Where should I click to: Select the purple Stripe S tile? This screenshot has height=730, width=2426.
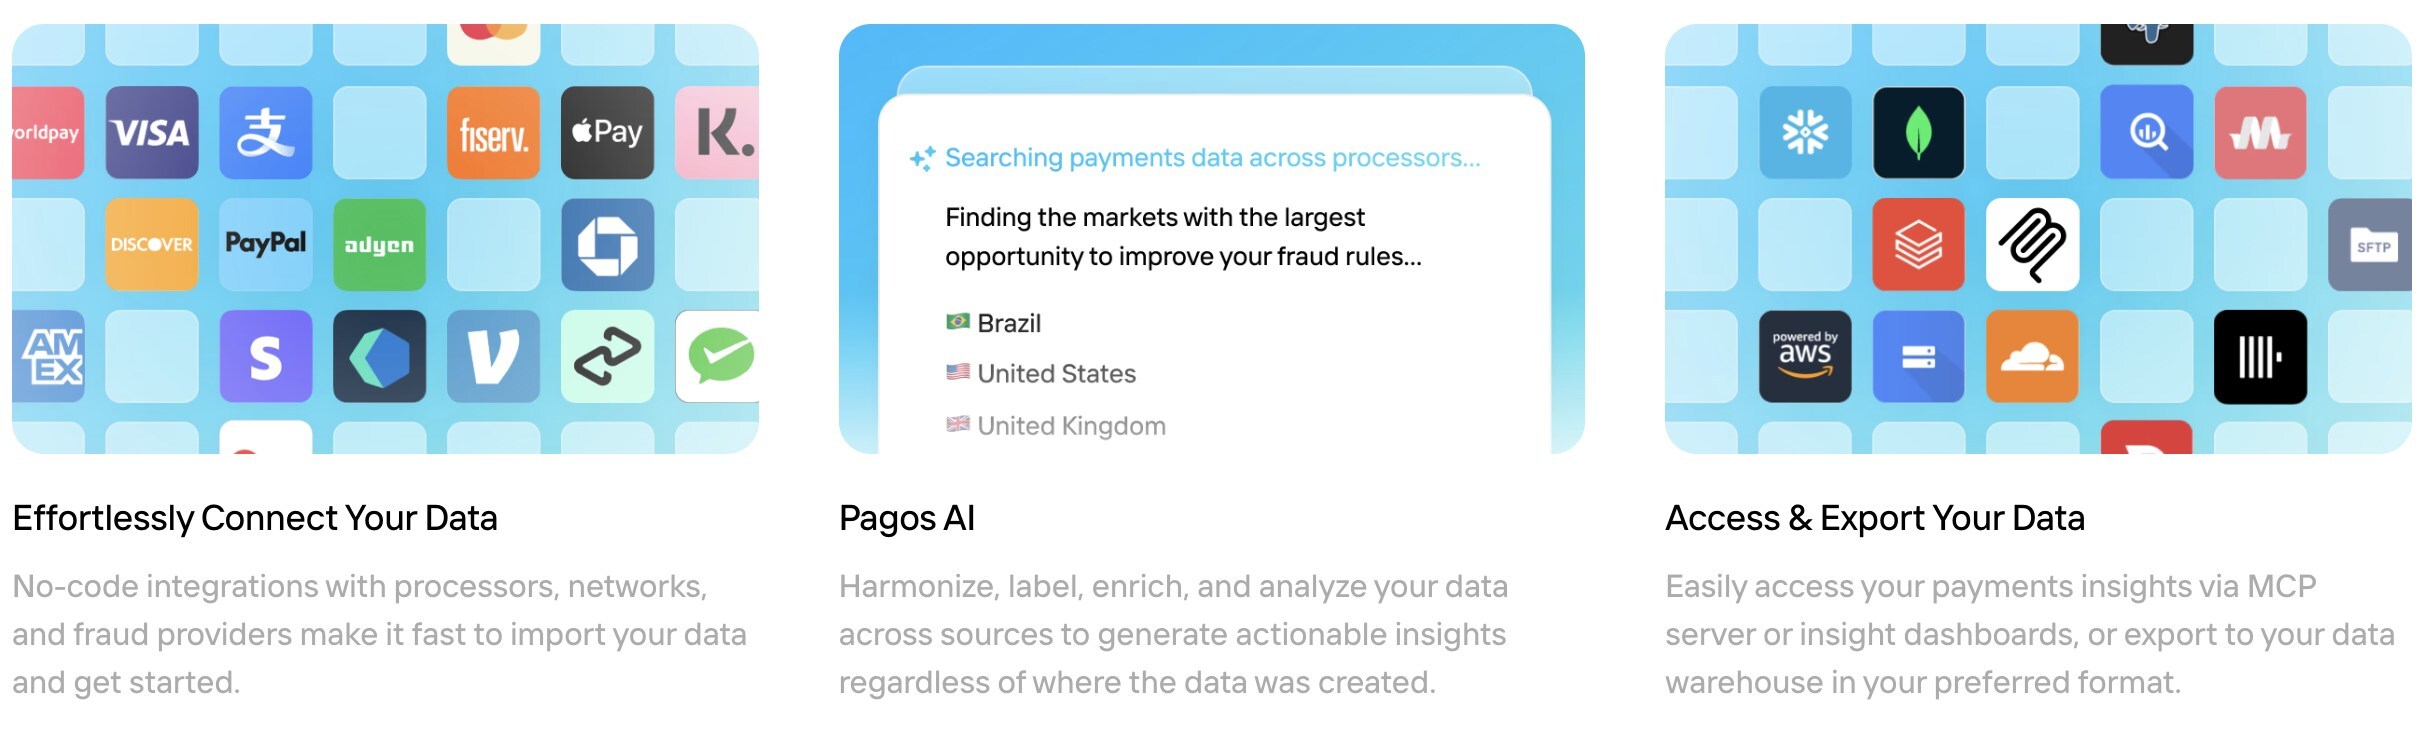pyautogui.click(x=266, y=357)
